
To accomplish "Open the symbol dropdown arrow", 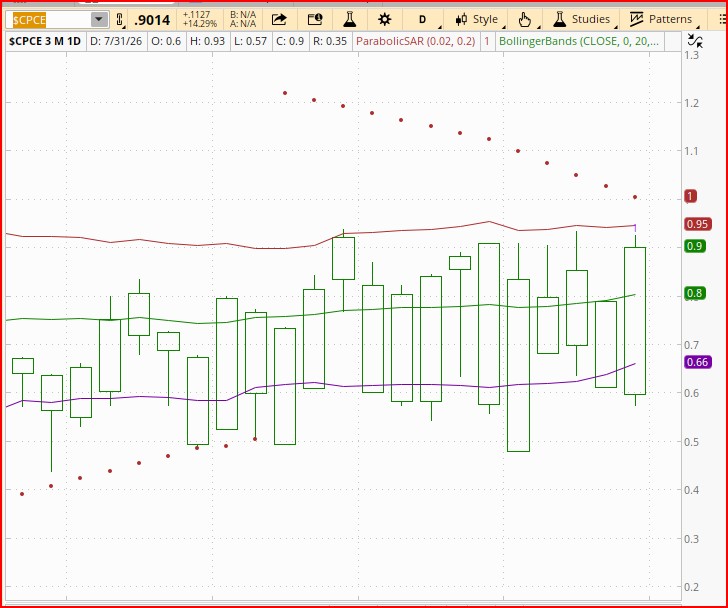I will (99, 20).
